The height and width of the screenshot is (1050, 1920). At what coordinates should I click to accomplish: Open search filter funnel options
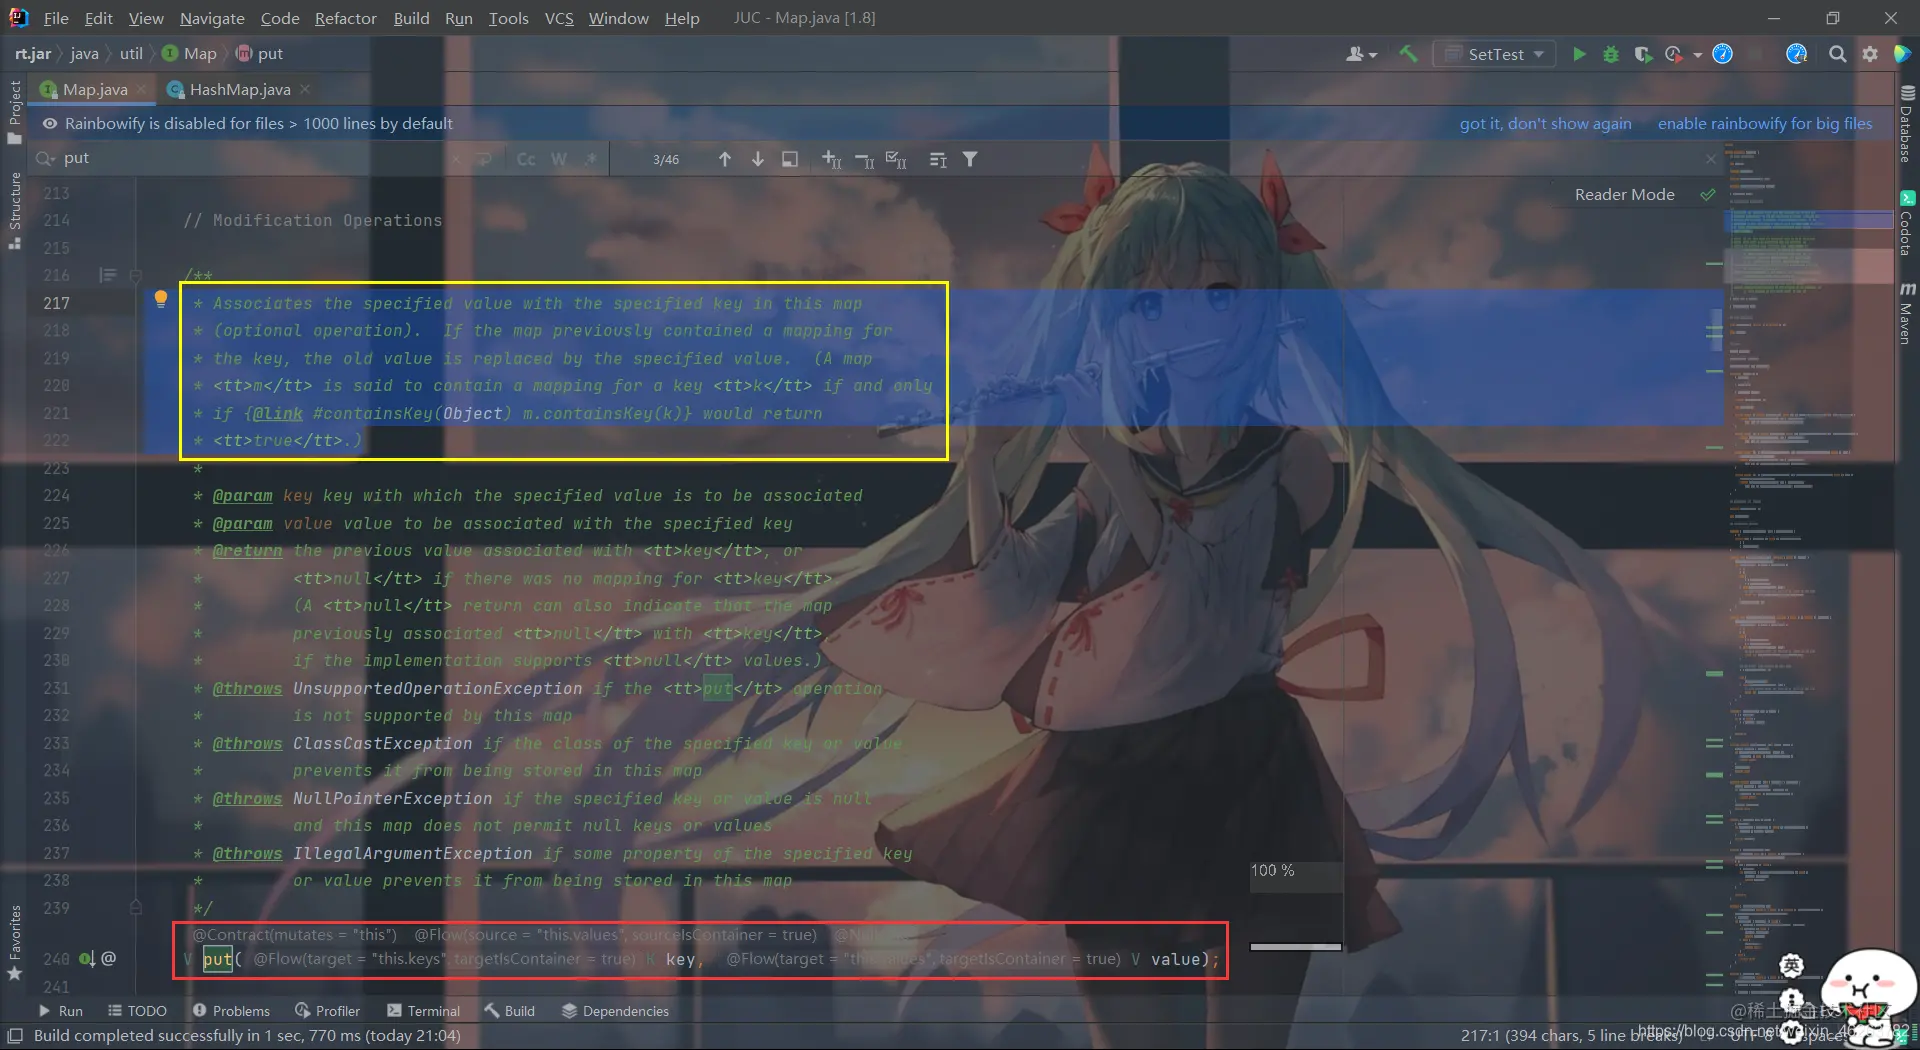coord(970,159)
